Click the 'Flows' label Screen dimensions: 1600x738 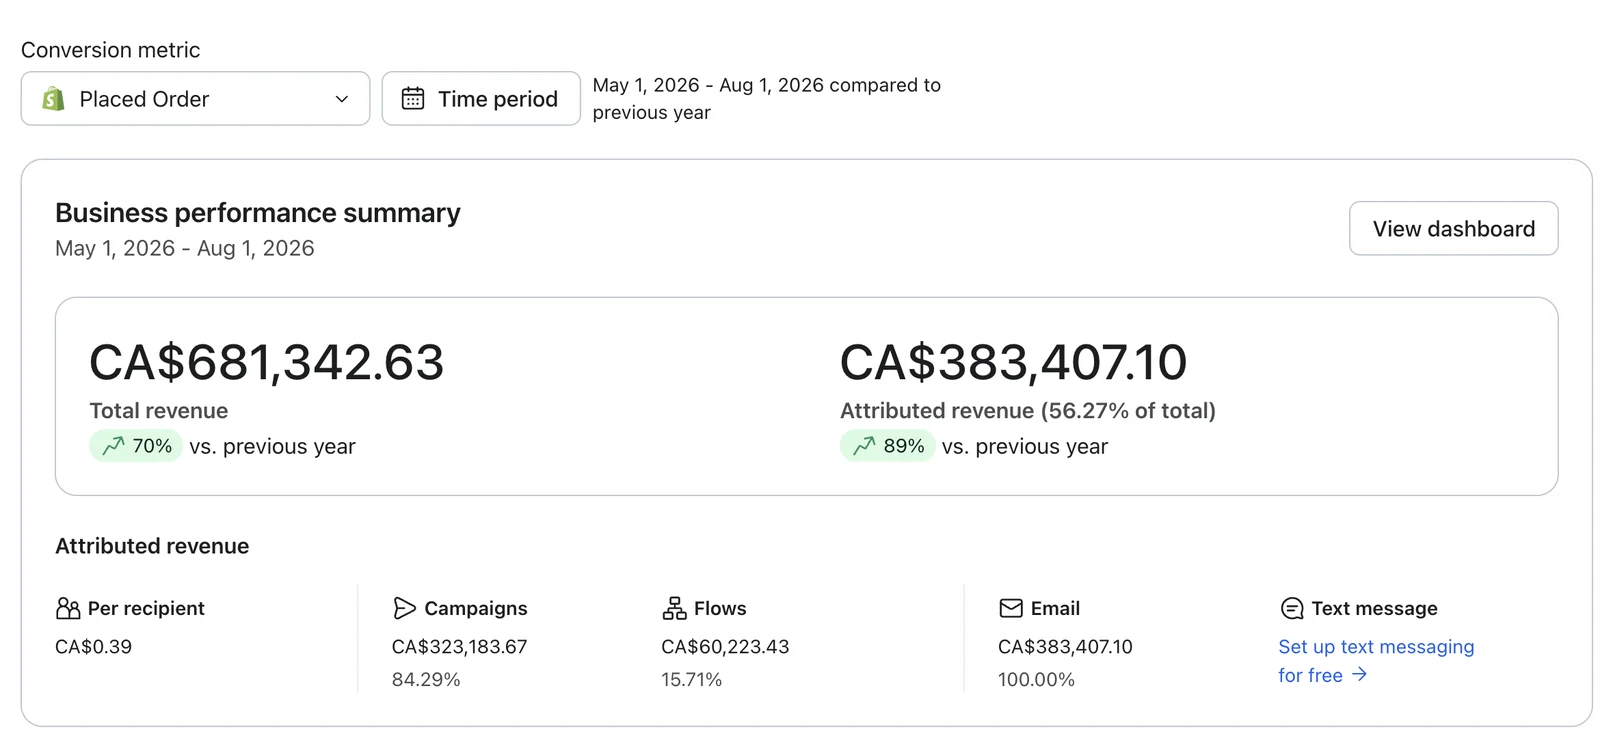720,608
